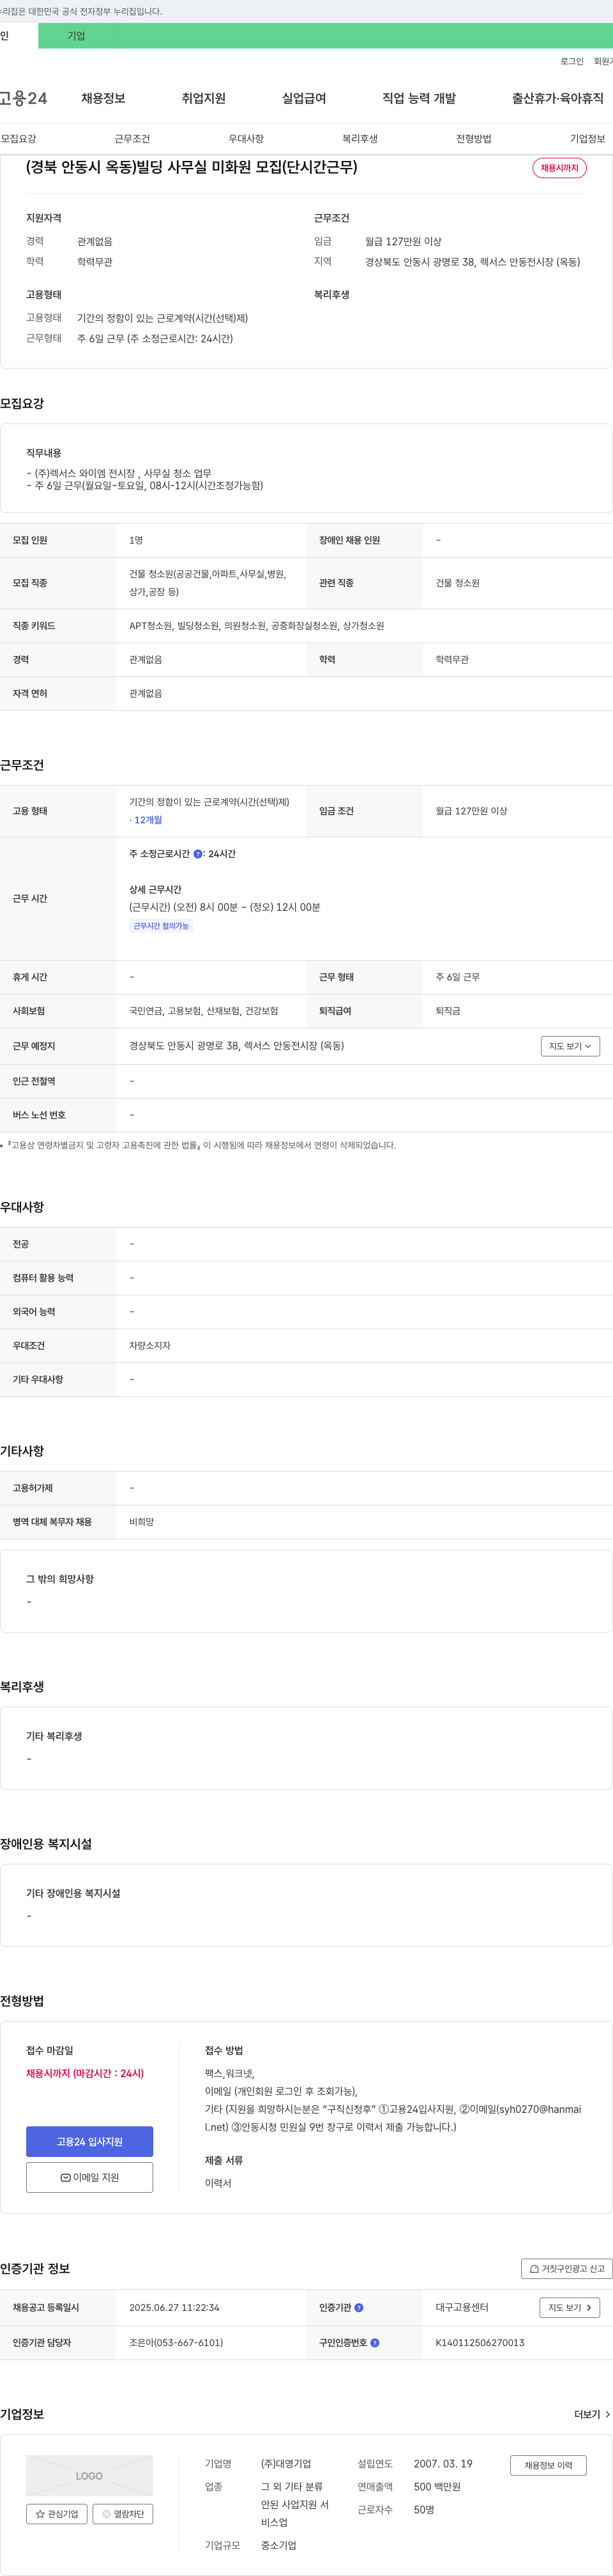Screen dimensions: 613x2576
Task: Add company to 관심기업 favorites
Action: (57, 2514)
